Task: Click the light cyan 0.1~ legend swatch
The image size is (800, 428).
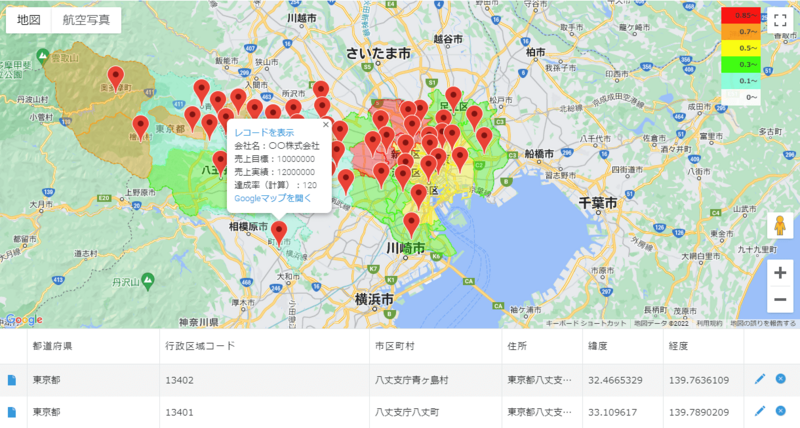Action: coord(740,81)
